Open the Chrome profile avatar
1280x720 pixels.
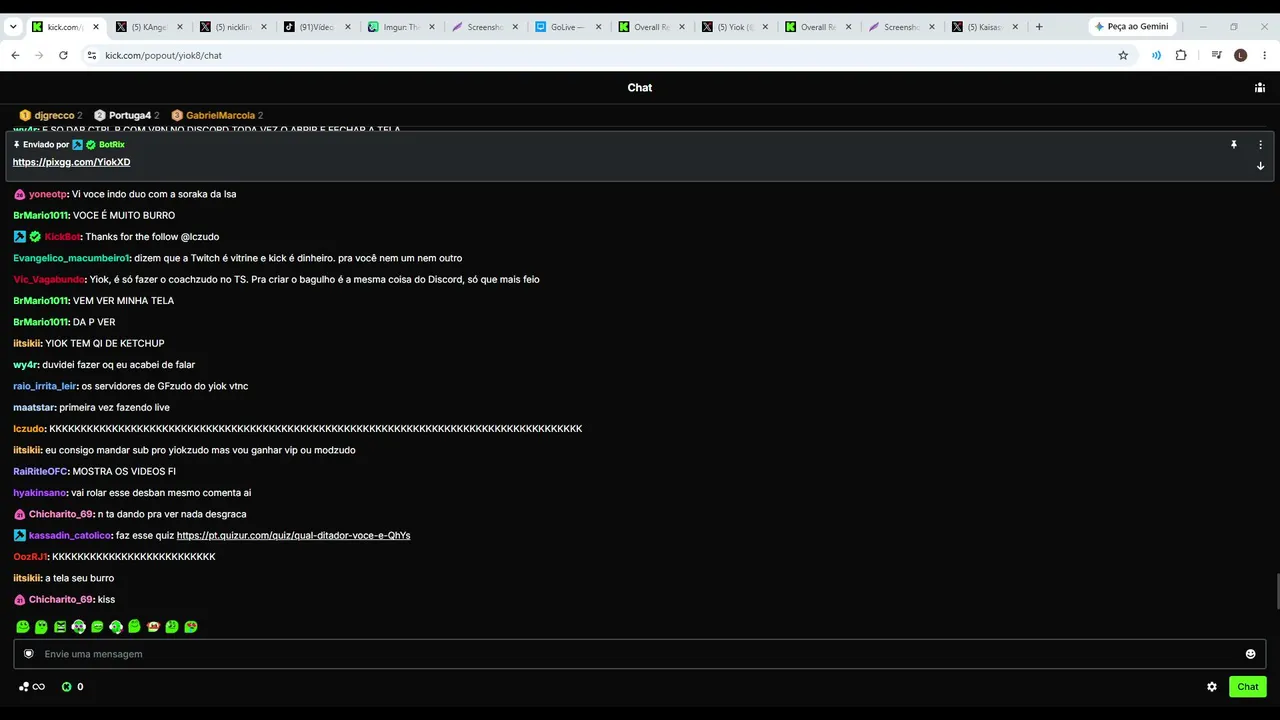pos(1241,56)
